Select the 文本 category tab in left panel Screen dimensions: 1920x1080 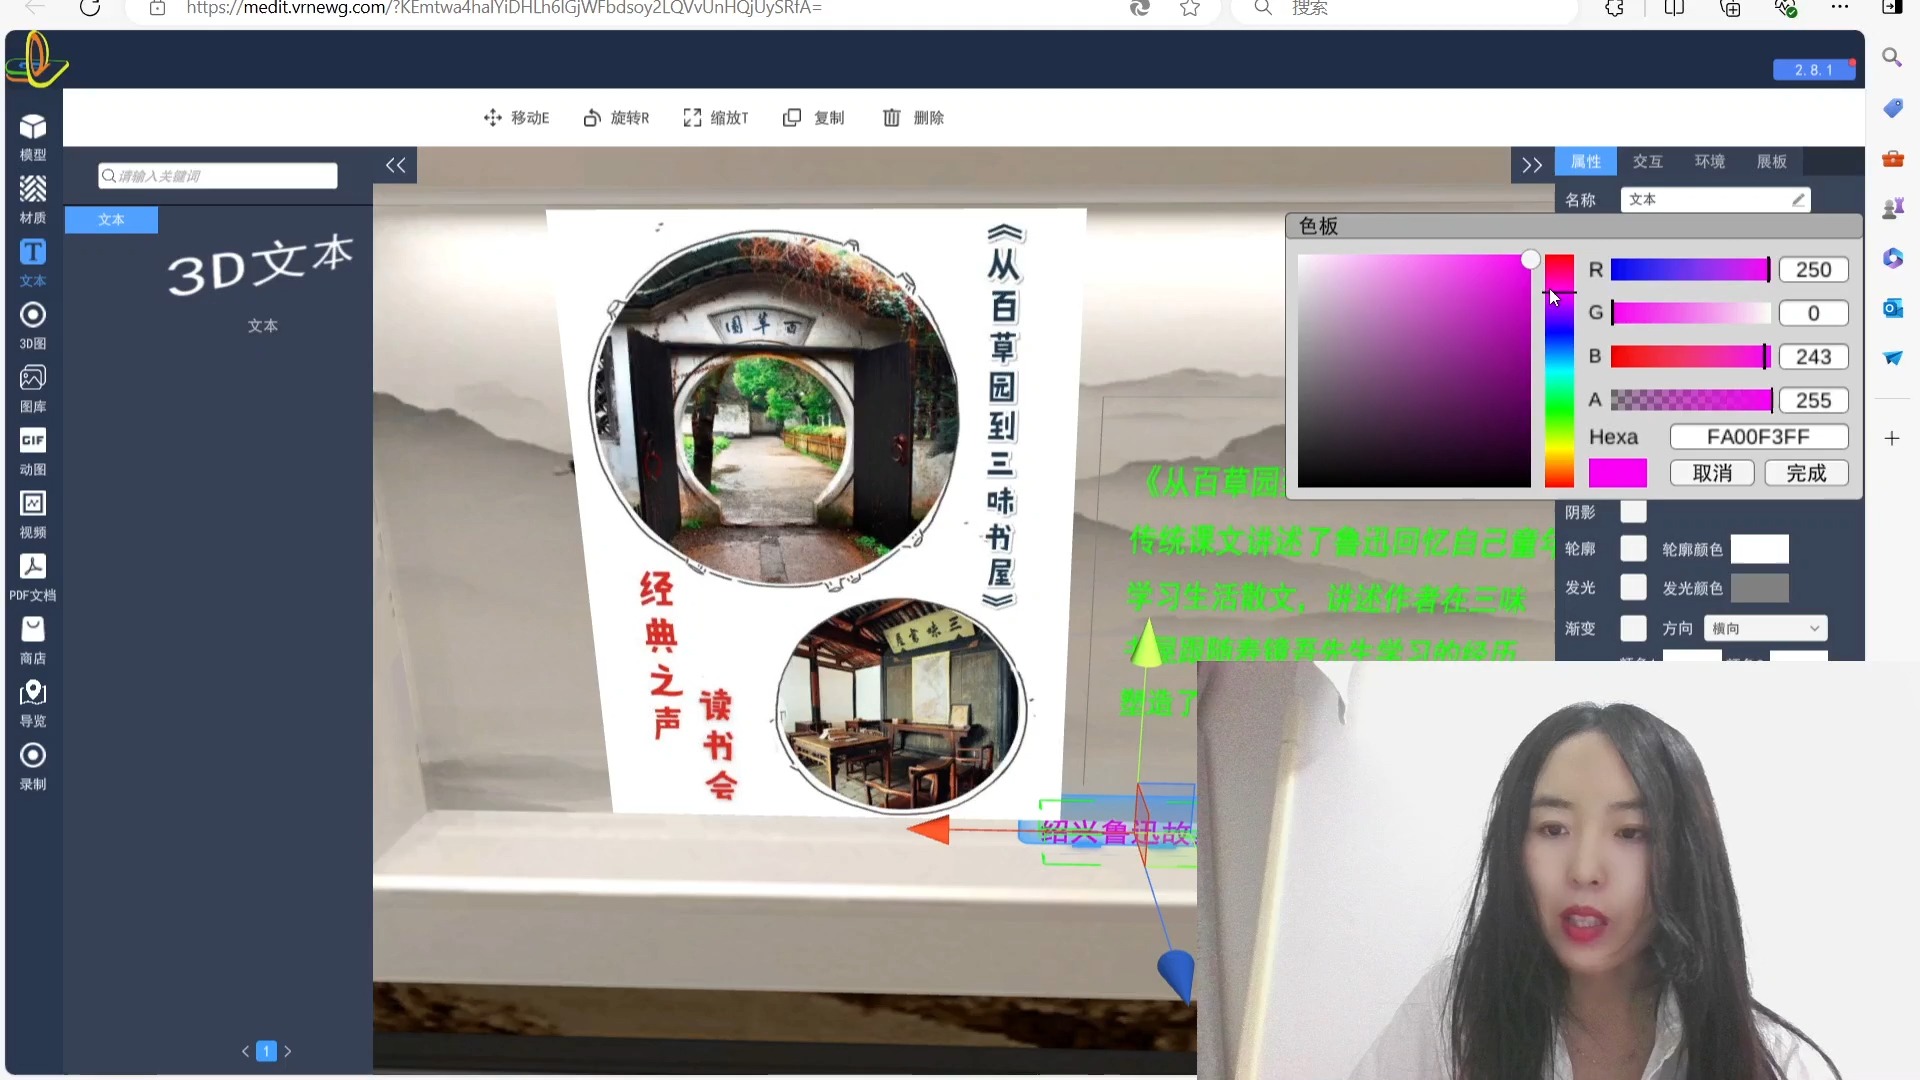[111, 220]
